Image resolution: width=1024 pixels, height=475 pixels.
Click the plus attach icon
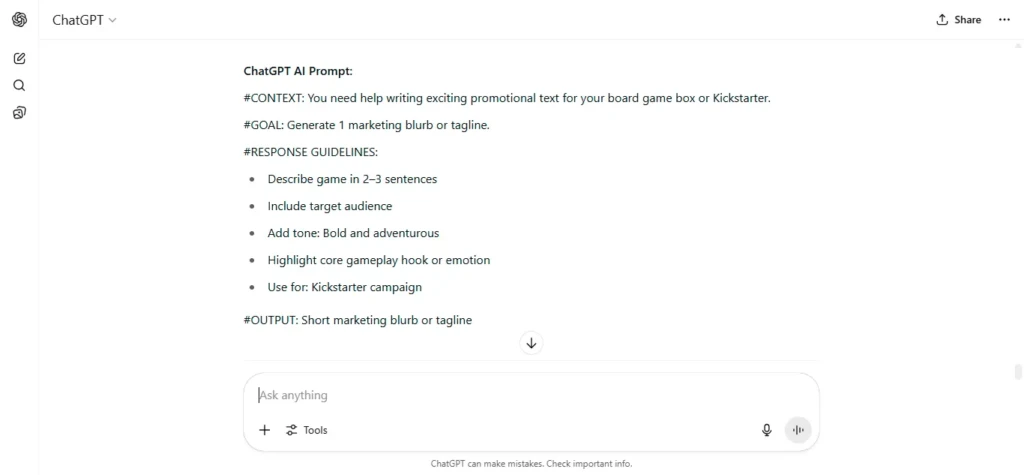pyautogui.click(x=264, y=430)
